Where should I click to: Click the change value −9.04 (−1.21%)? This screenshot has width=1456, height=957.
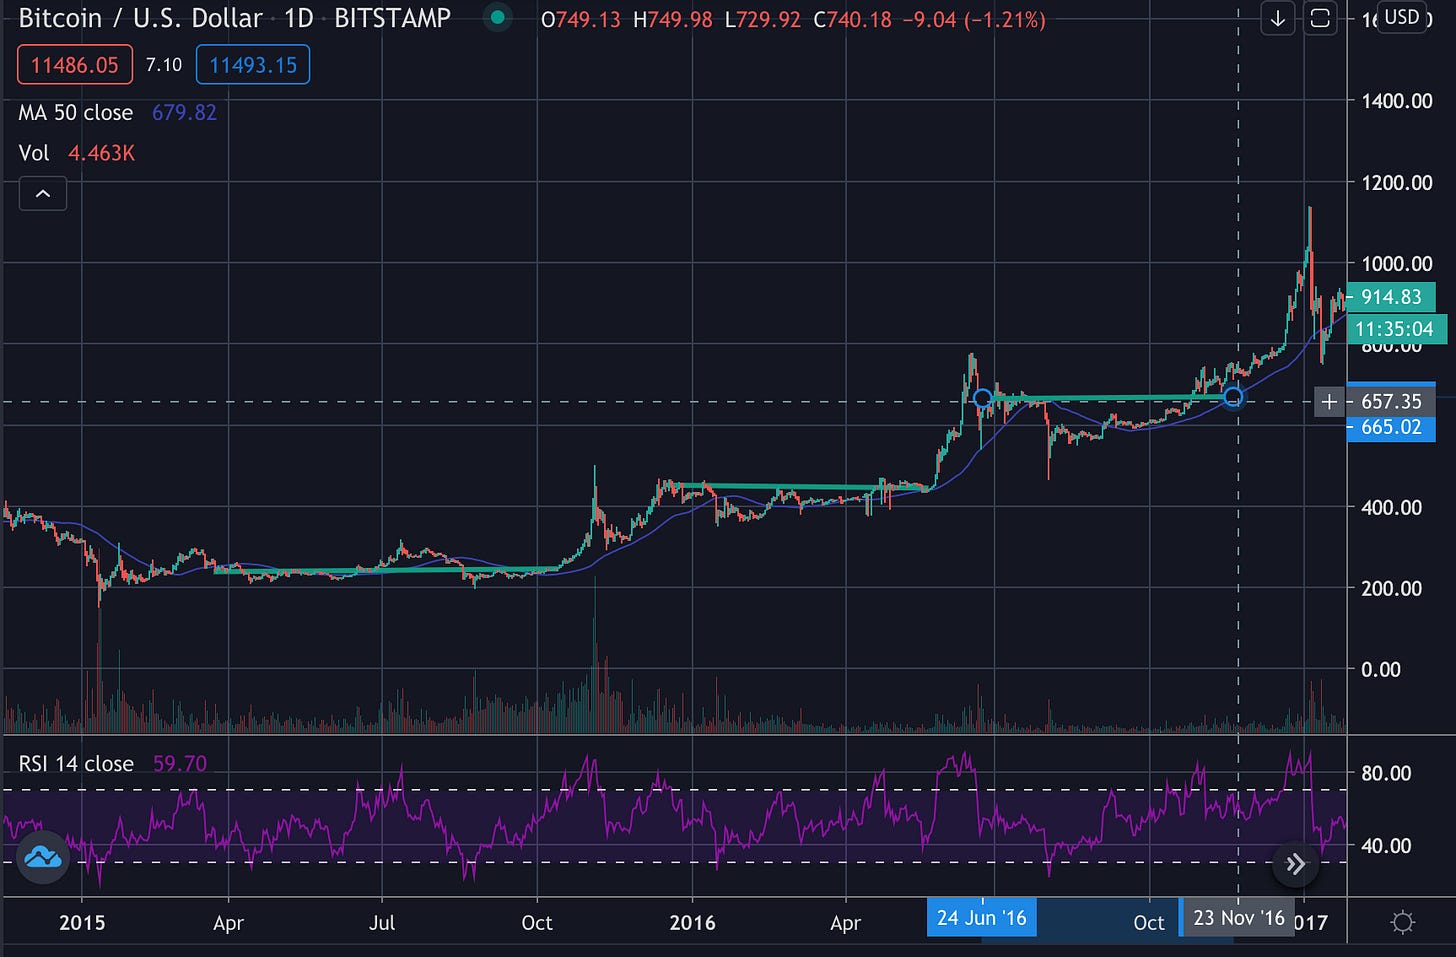974,19
